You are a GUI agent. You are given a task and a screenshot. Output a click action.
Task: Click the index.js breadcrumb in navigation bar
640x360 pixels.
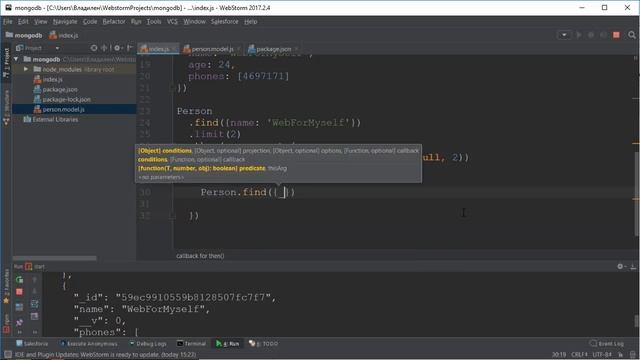64,36
